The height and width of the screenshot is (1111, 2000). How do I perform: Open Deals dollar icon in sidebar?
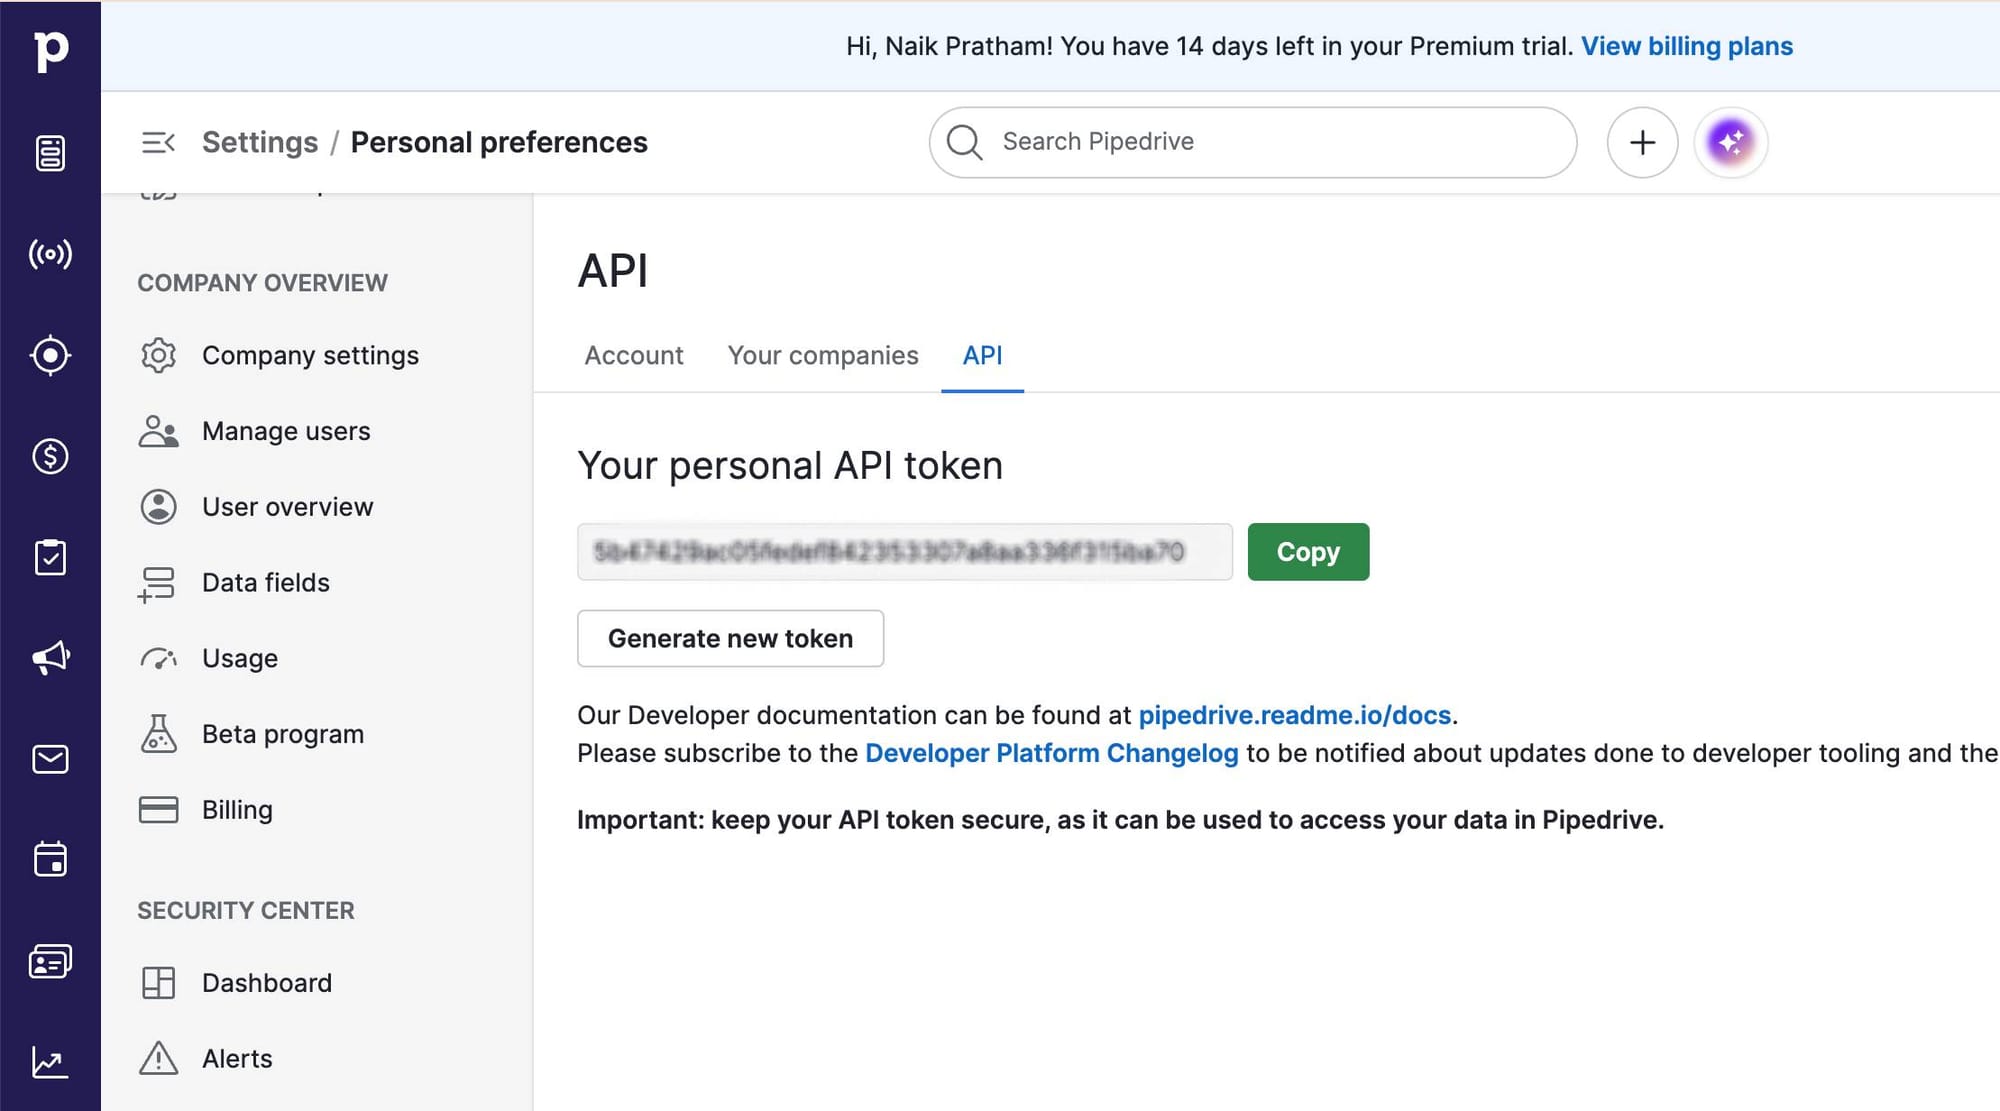pyautogui.click(x=50, y=456)
